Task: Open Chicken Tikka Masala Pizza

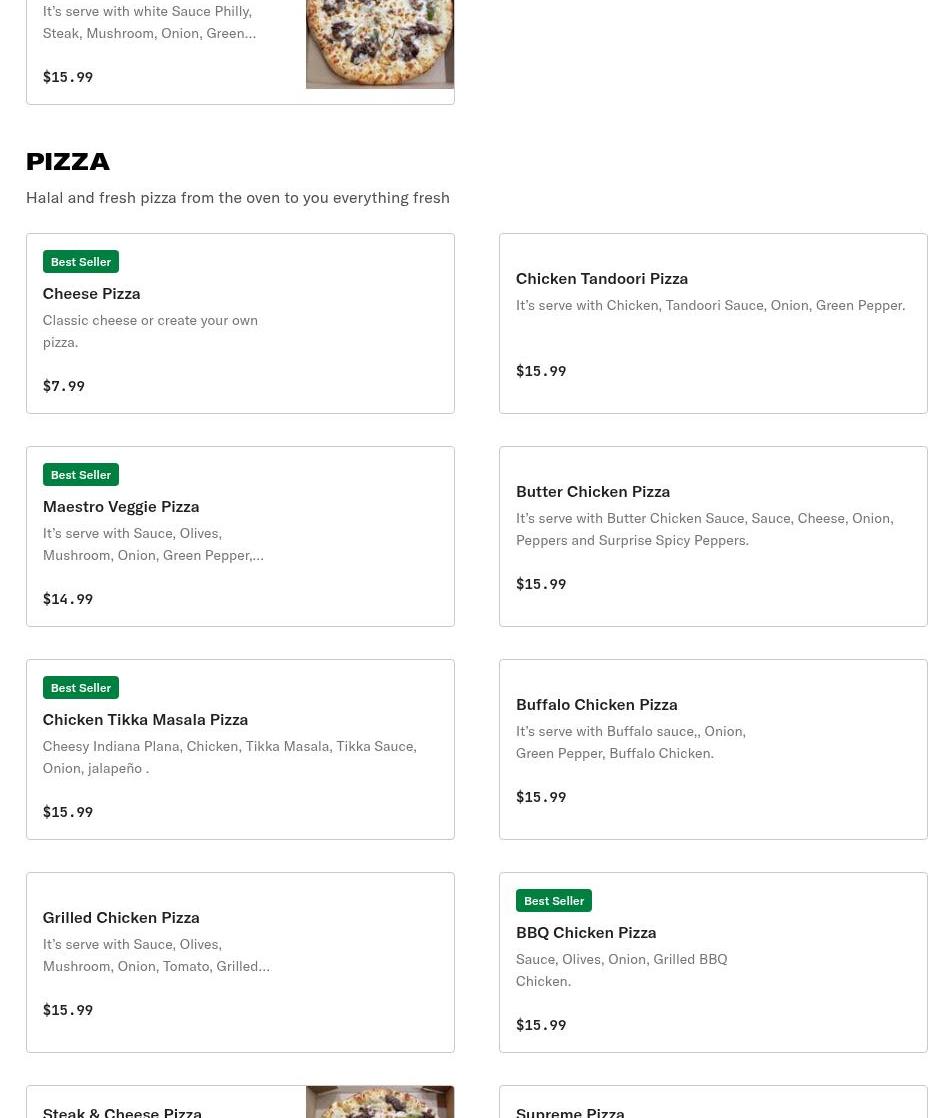Action: click(240, 749)
